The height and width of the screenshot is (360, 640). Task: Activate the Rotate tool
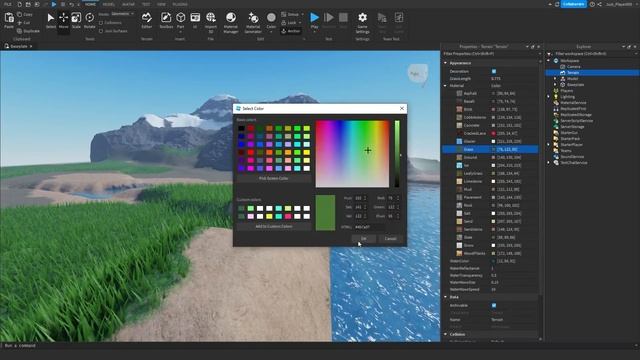[x=89, y=20]
